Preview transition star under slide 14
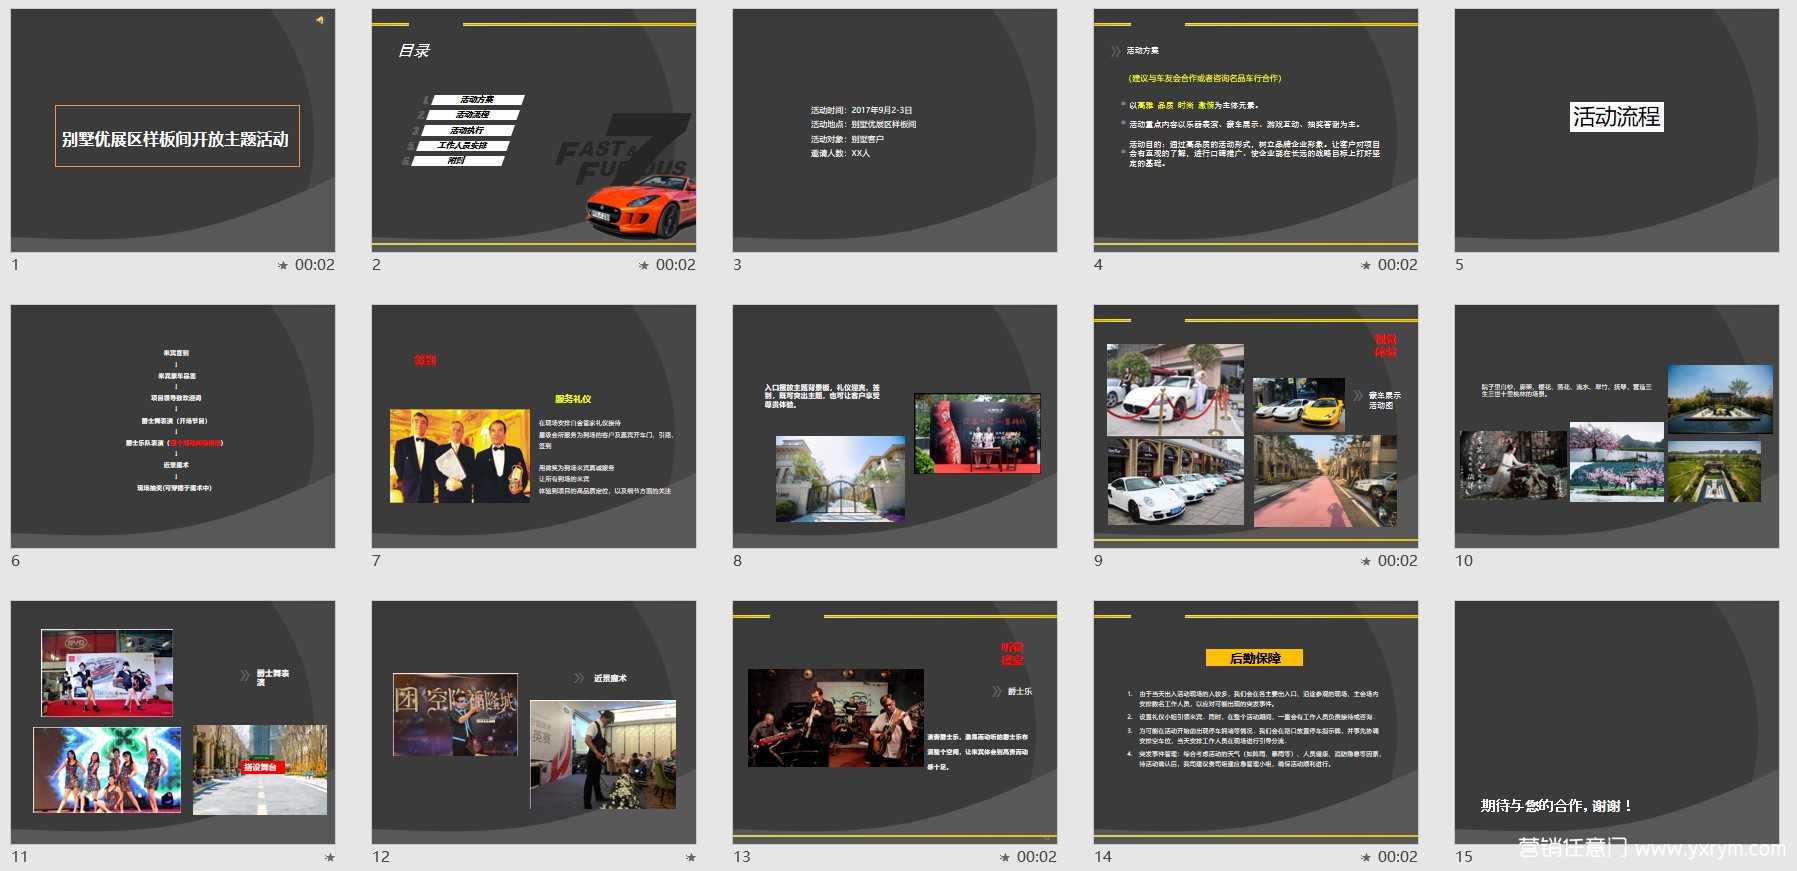The image size is (1797, 871). click(1366, 857)
